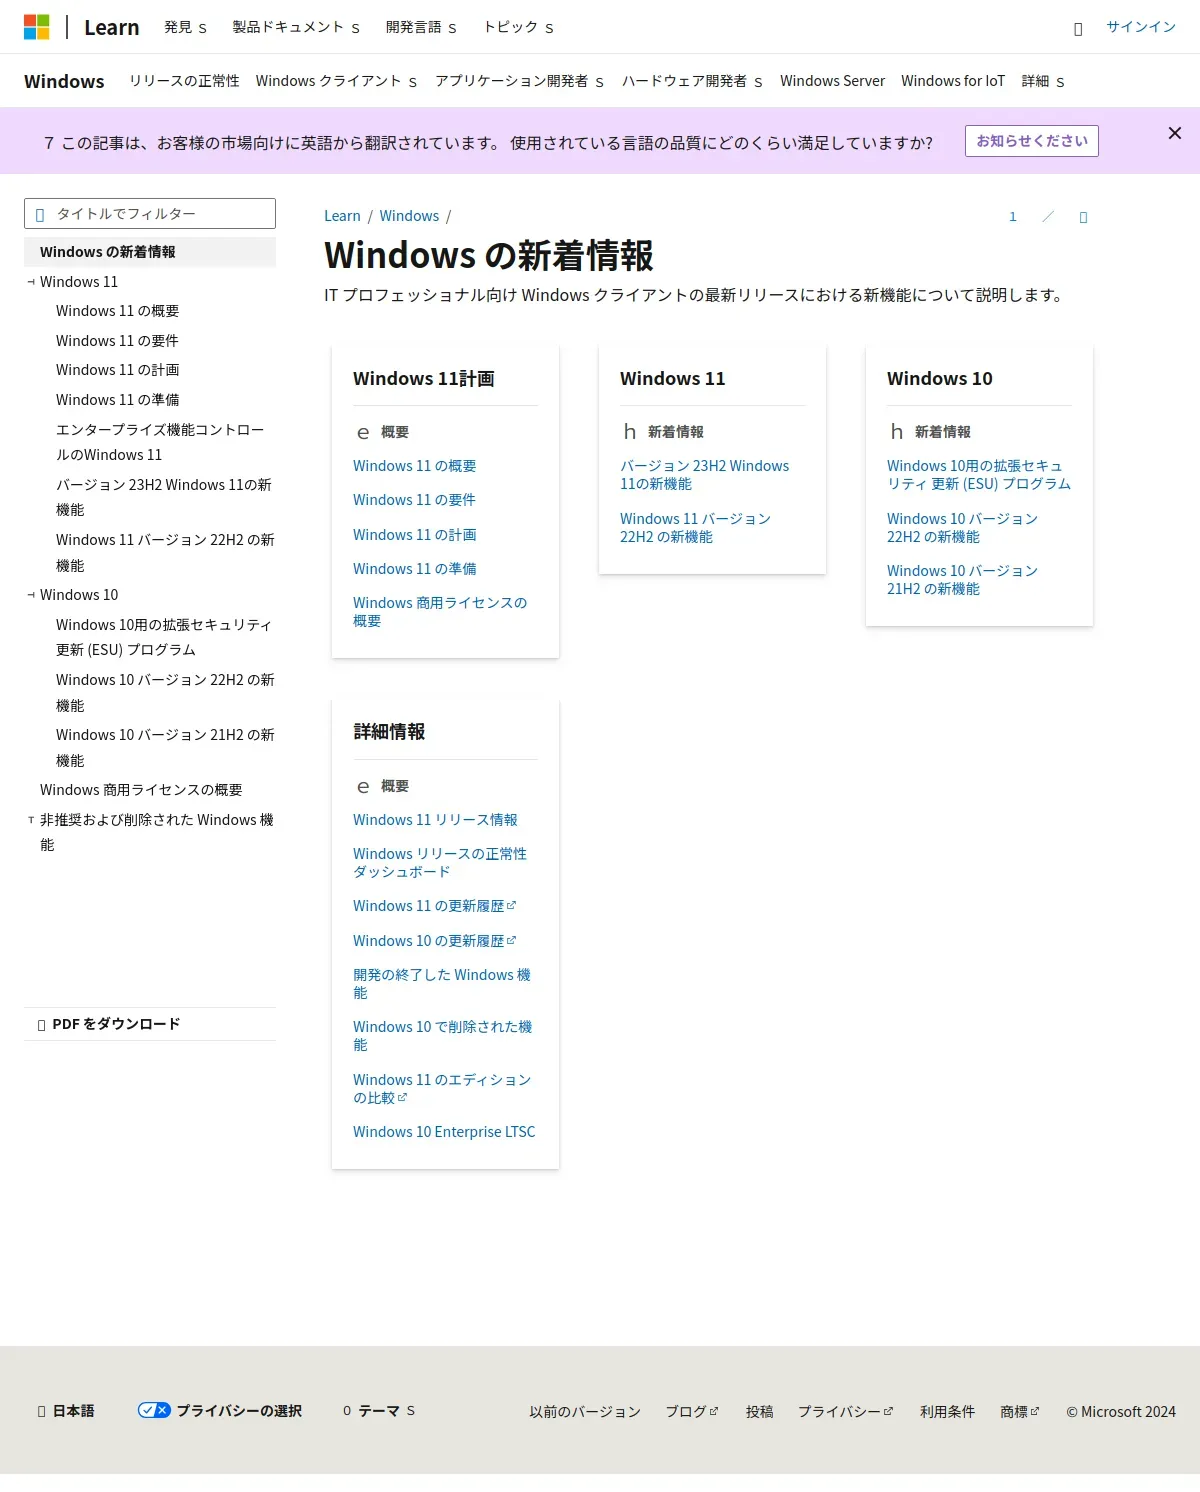Click the additions count 1 near breadcrumb
The height and width of the screenshot is (1492, 1200).
(x=1012, y=217)
